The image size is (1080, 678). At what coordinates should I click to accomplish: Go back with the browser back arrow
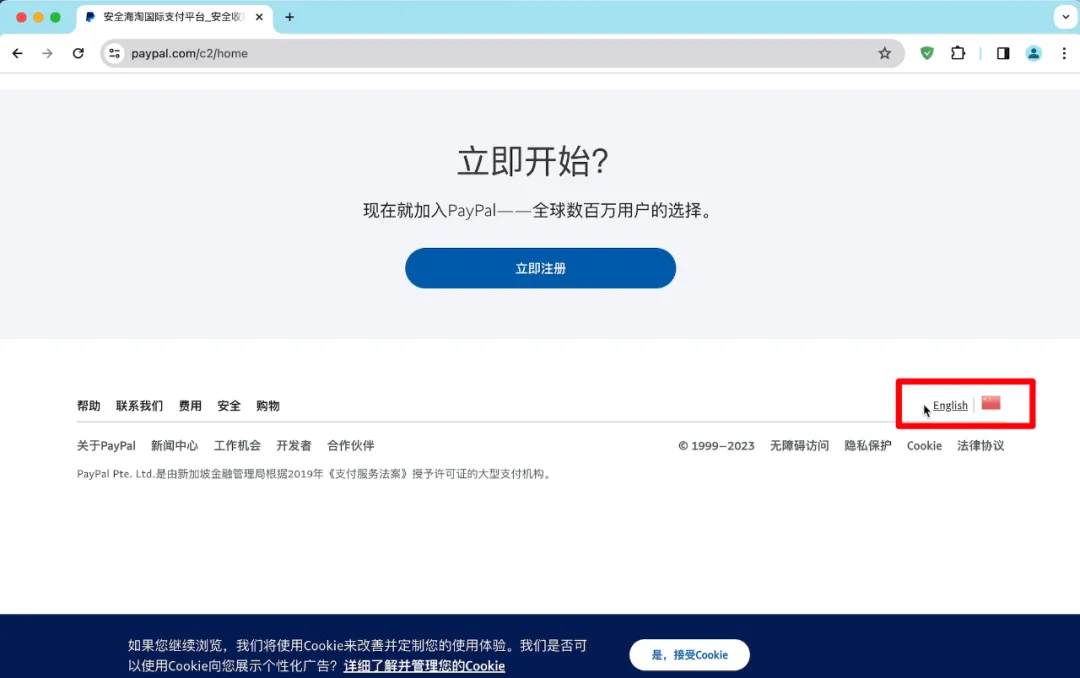tap(17, 53)
